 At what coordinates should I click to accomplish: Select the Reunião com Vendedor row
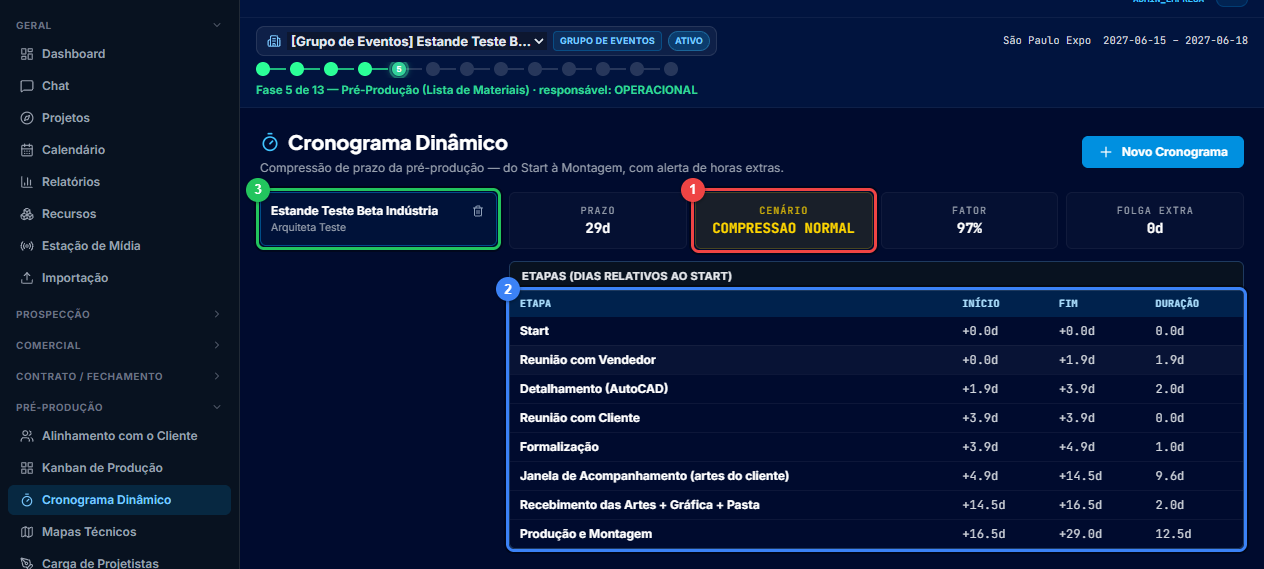(x=876, y=360)
